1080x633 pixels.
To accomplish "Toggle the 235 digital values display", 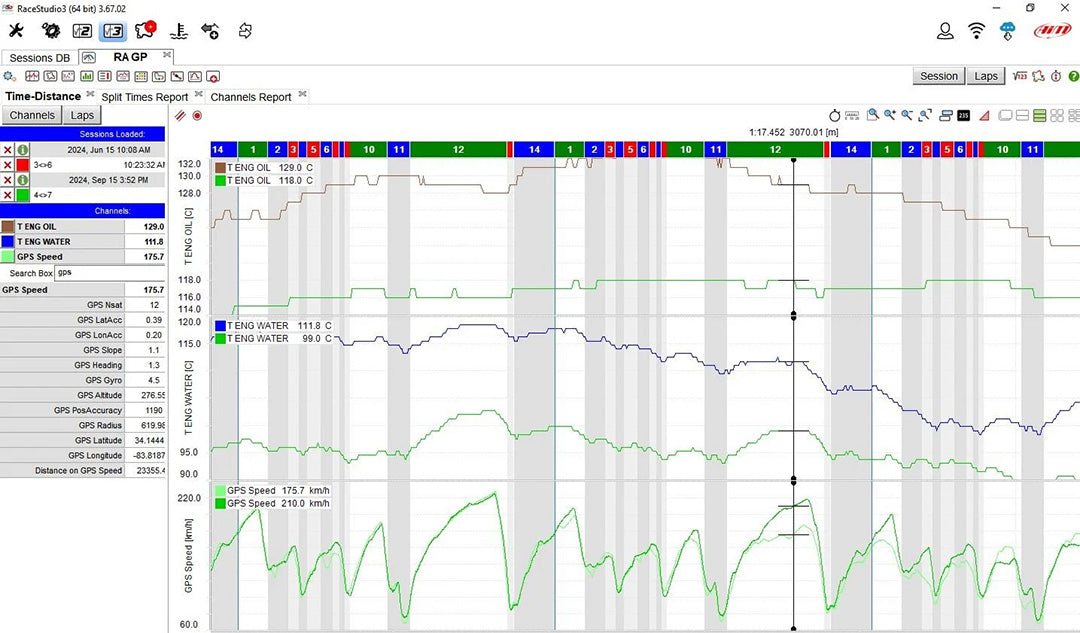I will [x=964, y=116].
